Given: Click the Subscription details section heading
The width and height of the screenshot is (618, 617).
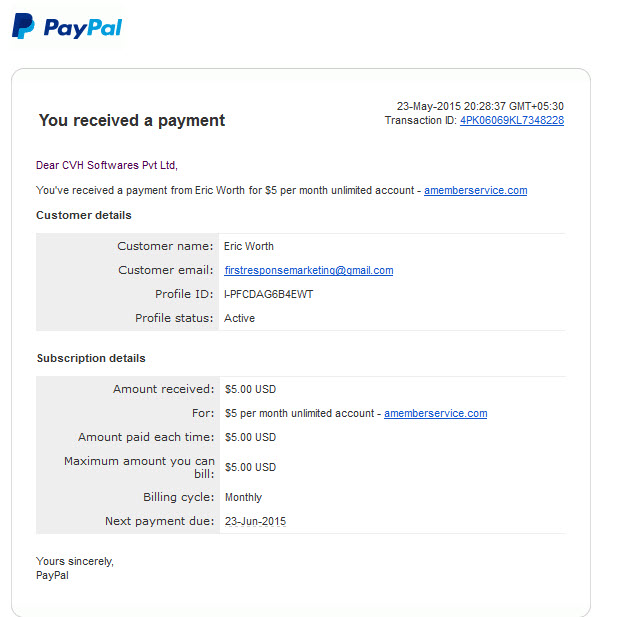Looking at the screenshot, I should click(x=91, y=358).
